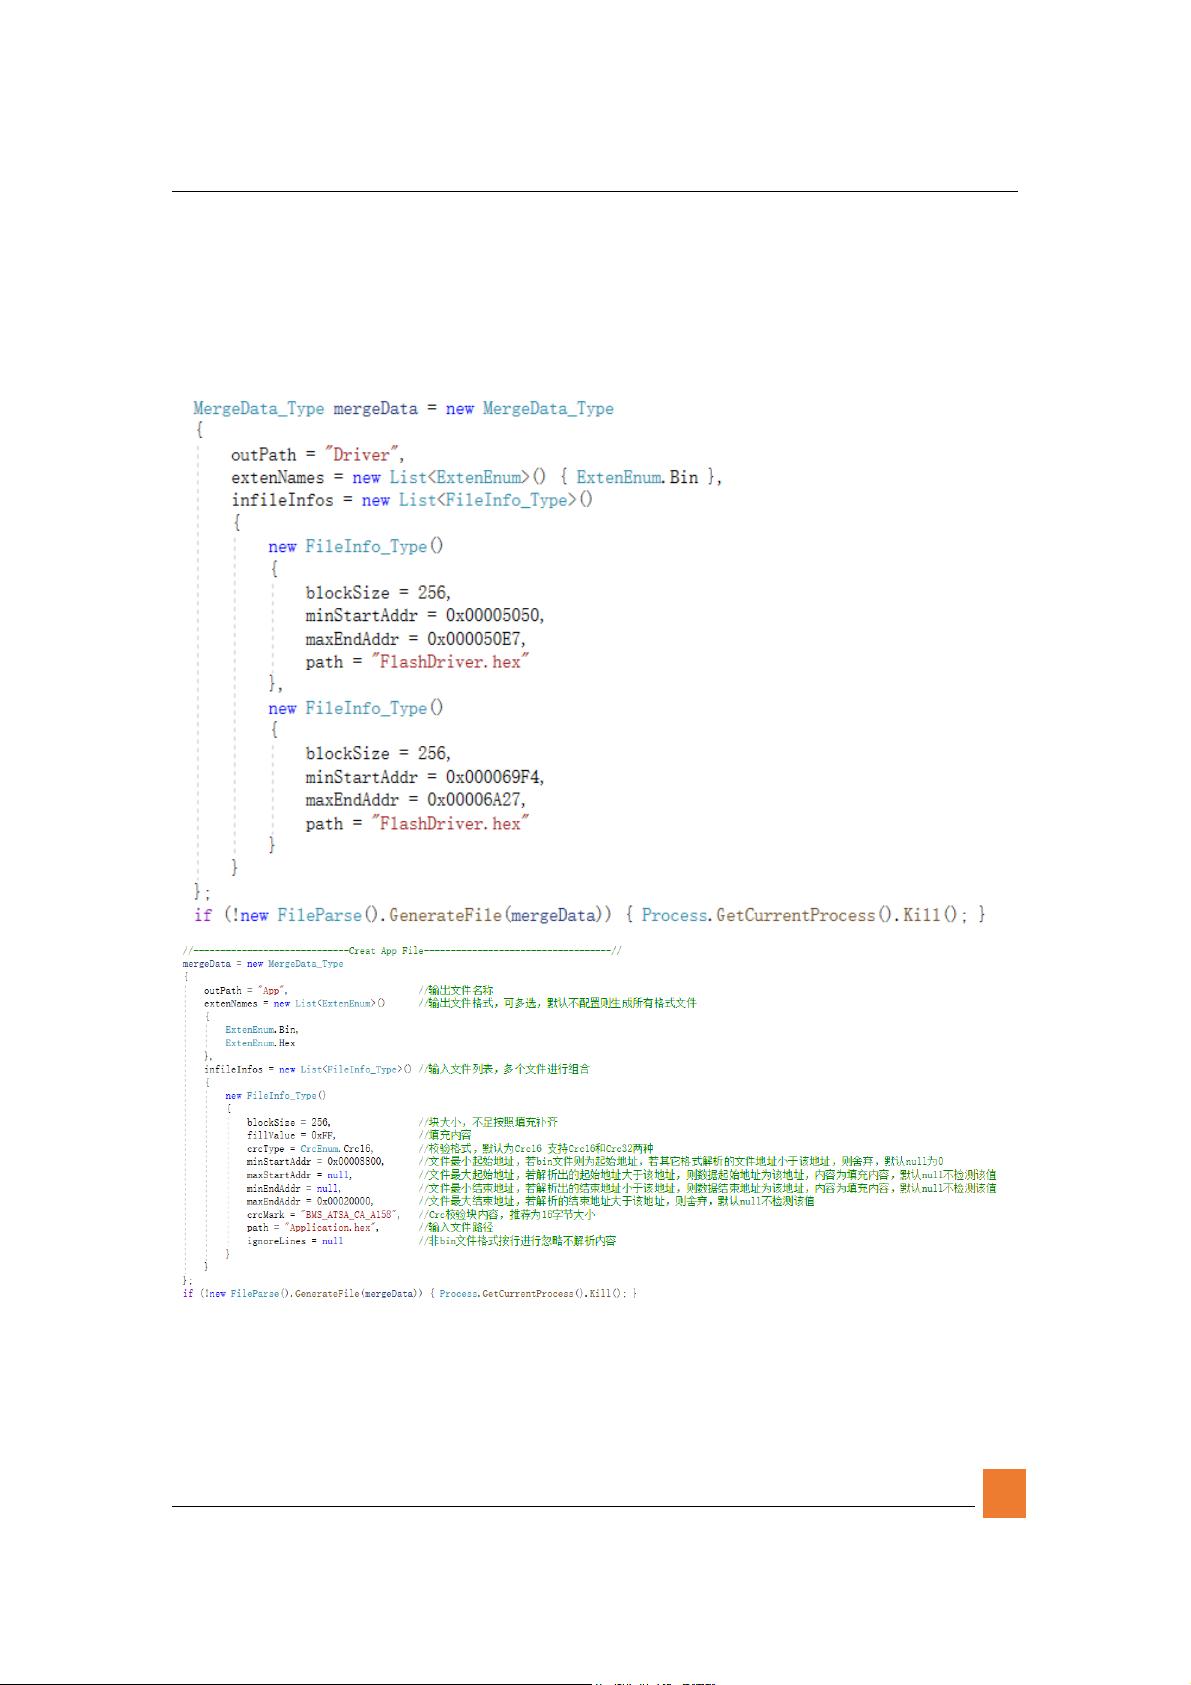Click the ExtenEnum.Bin value in extenNames line
Screen dimensions: 1191x1685
click(x=637, y=477)
